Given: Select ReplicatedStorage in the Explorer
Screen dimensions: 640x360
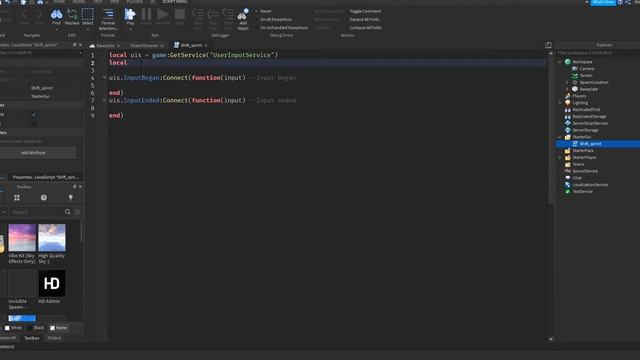Looking at the screenshot, I should coord(589,116).
